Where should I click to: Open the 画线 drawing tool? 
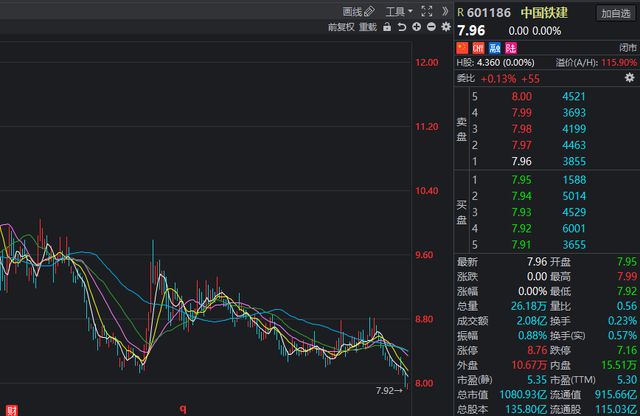coord(357,12)
